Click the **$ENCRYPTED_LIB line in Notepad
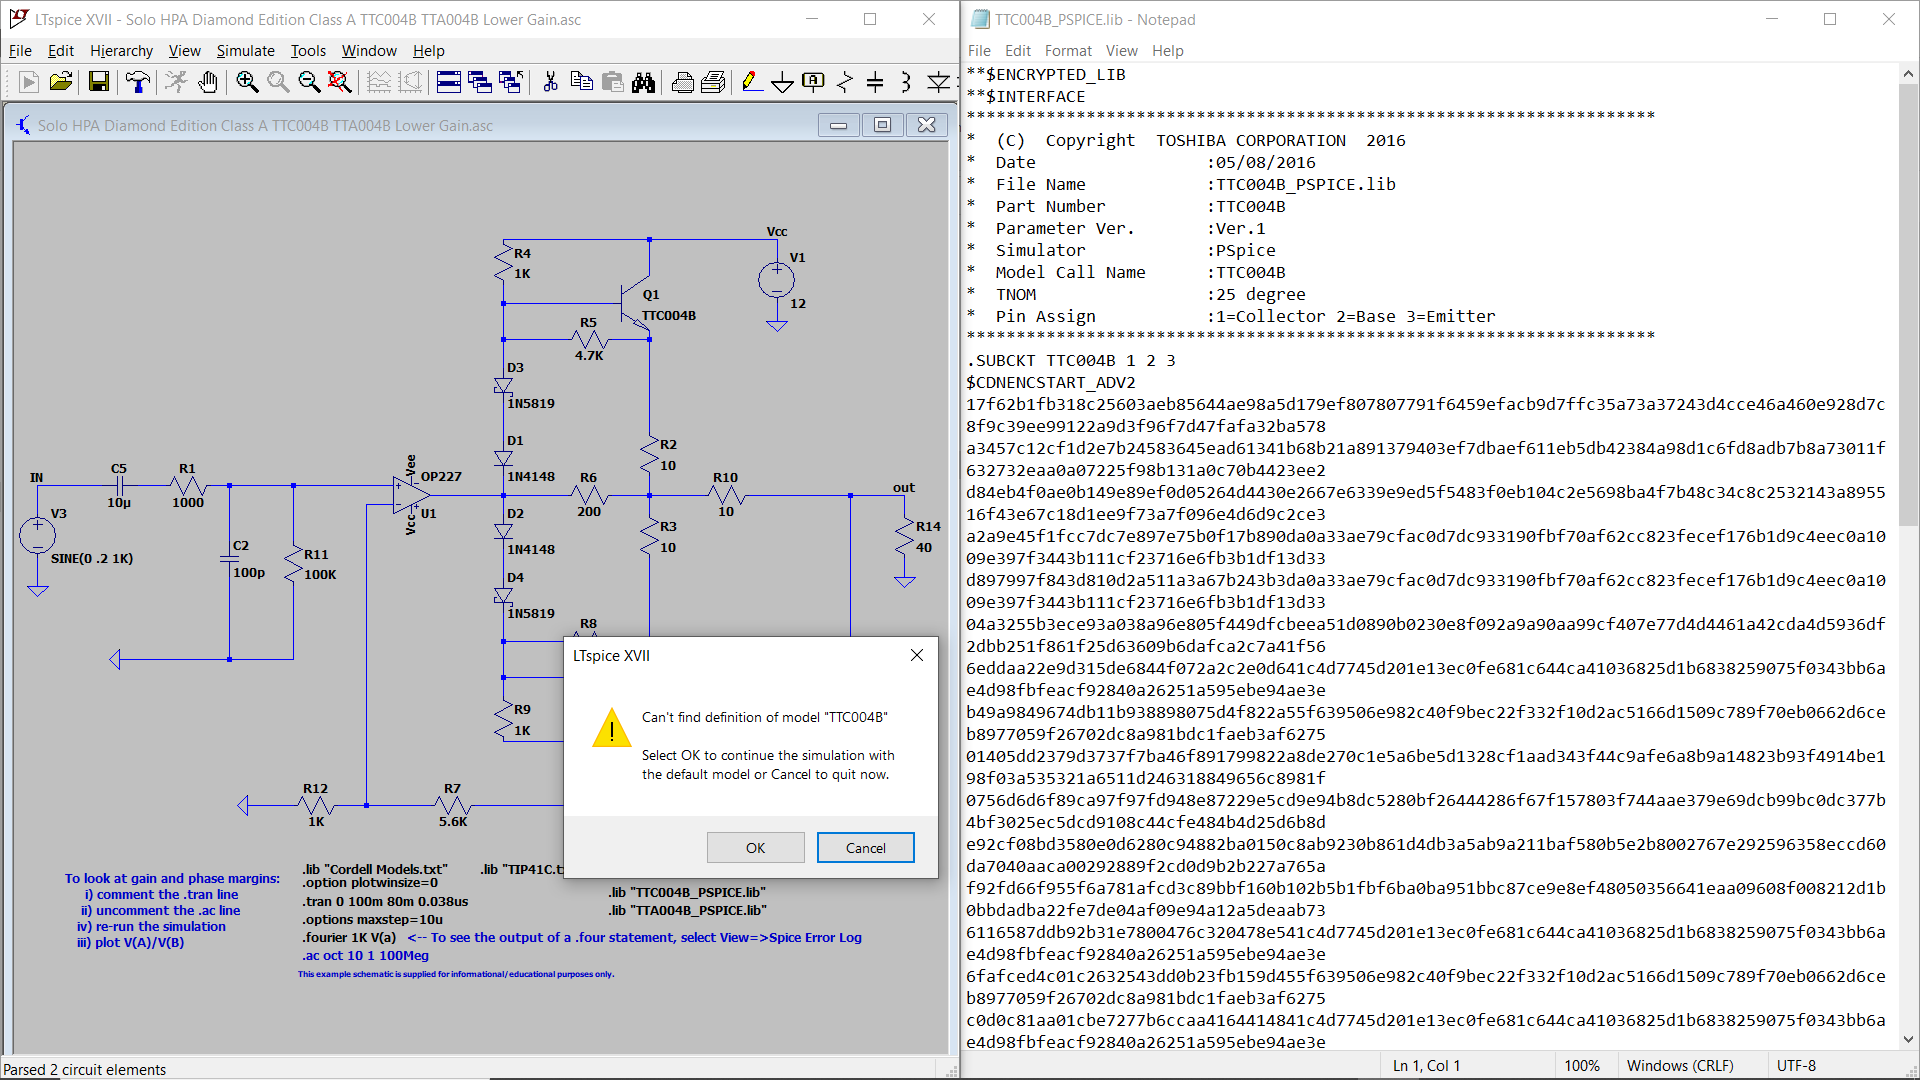 coord(1046,74)
